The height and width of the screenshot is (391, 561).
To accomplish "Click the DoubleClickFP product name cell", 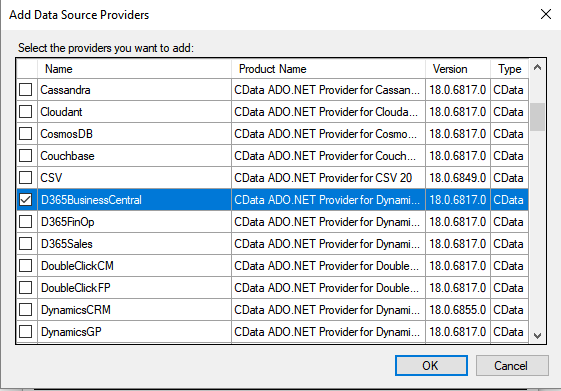I will coord(328,288).
